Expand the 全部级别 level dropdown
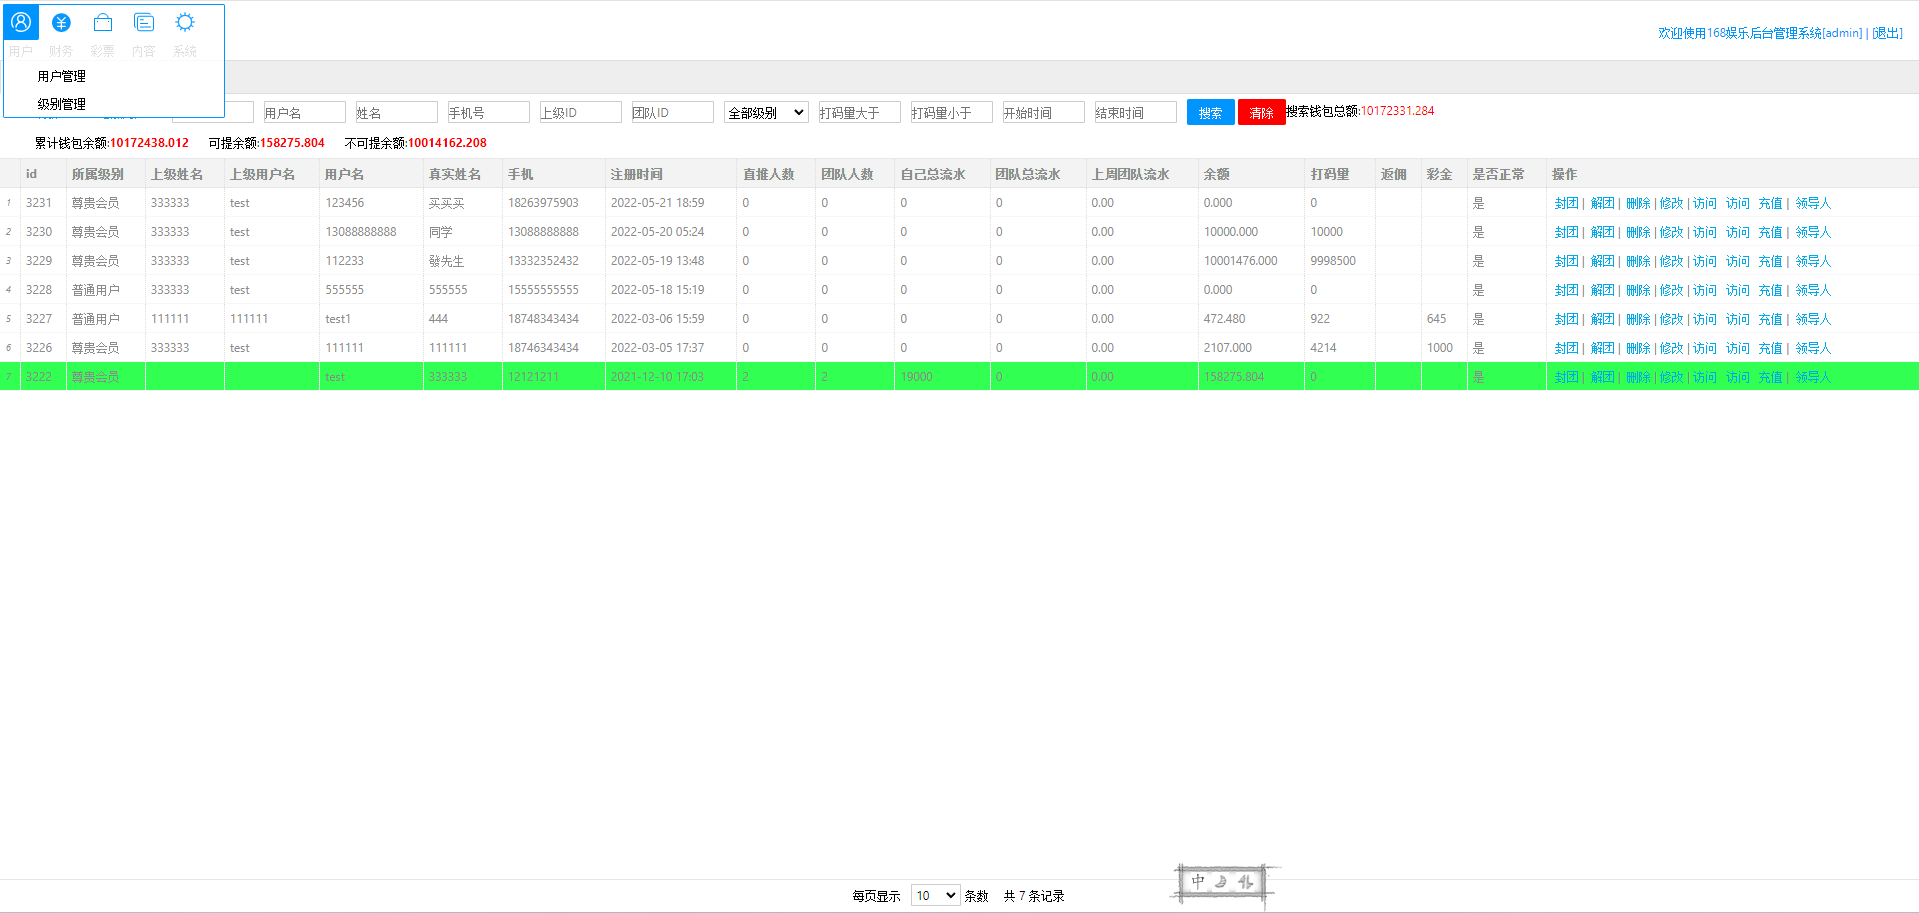This screenshot has height=913, width=1919. pos(766,113)
